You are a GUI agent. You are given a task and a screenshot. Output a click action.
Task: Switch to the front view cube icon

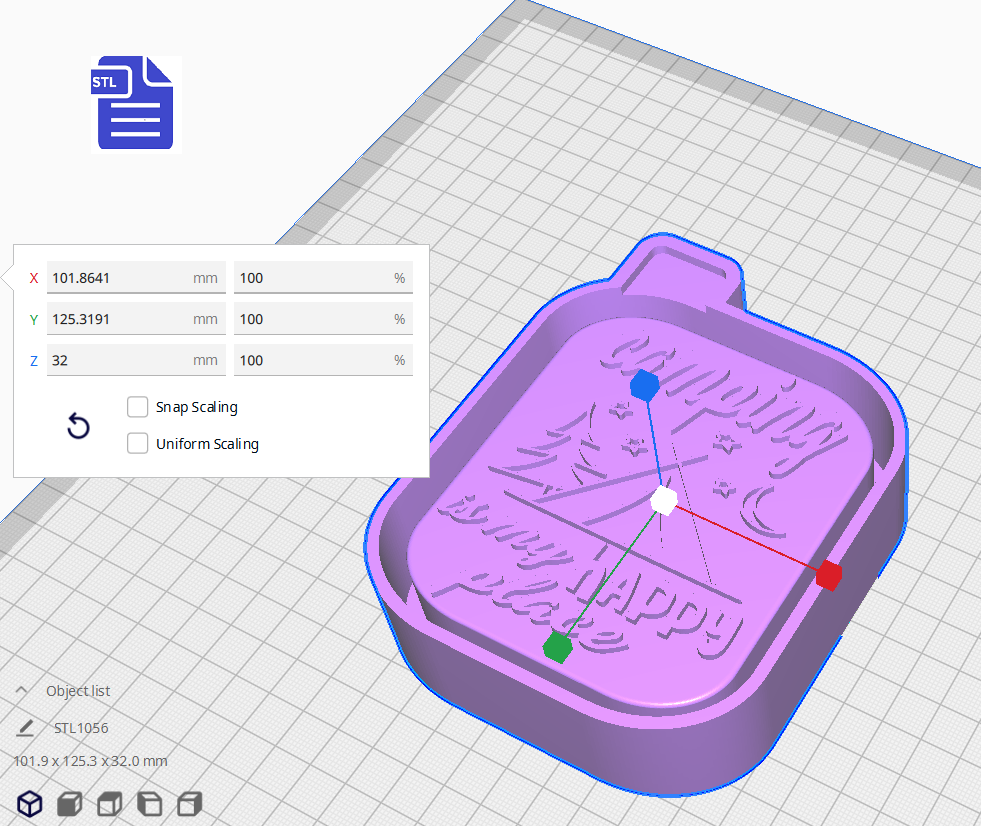click(x=68, y=803)
